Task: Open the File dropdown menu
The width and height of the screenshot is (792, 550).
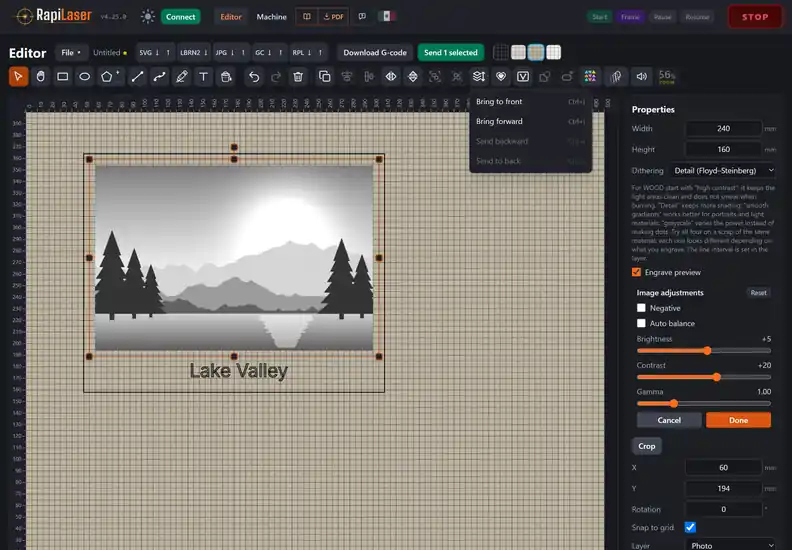Action: (x=71, y=53)
